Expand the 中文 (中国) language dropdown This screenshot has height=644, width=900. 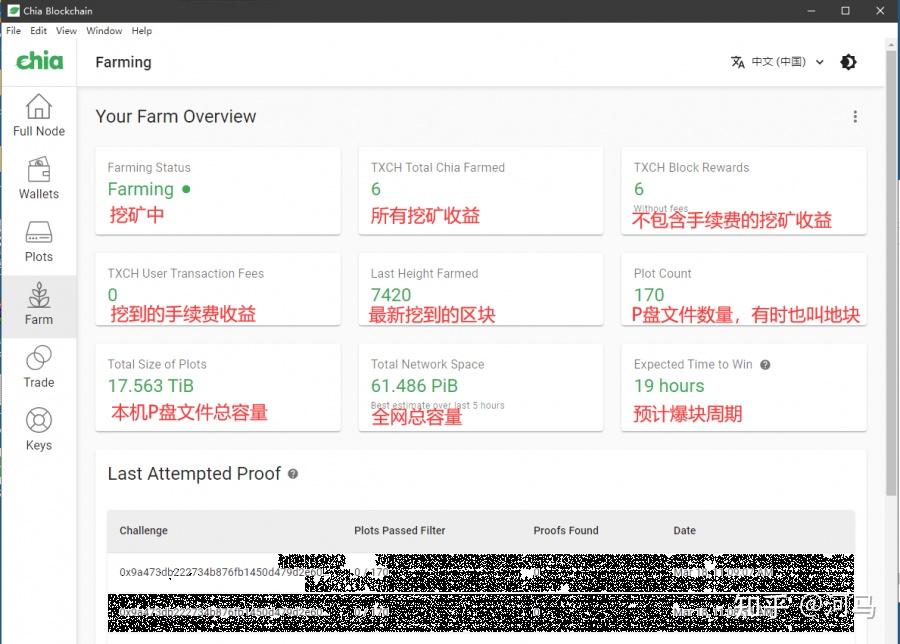[778, 62]
